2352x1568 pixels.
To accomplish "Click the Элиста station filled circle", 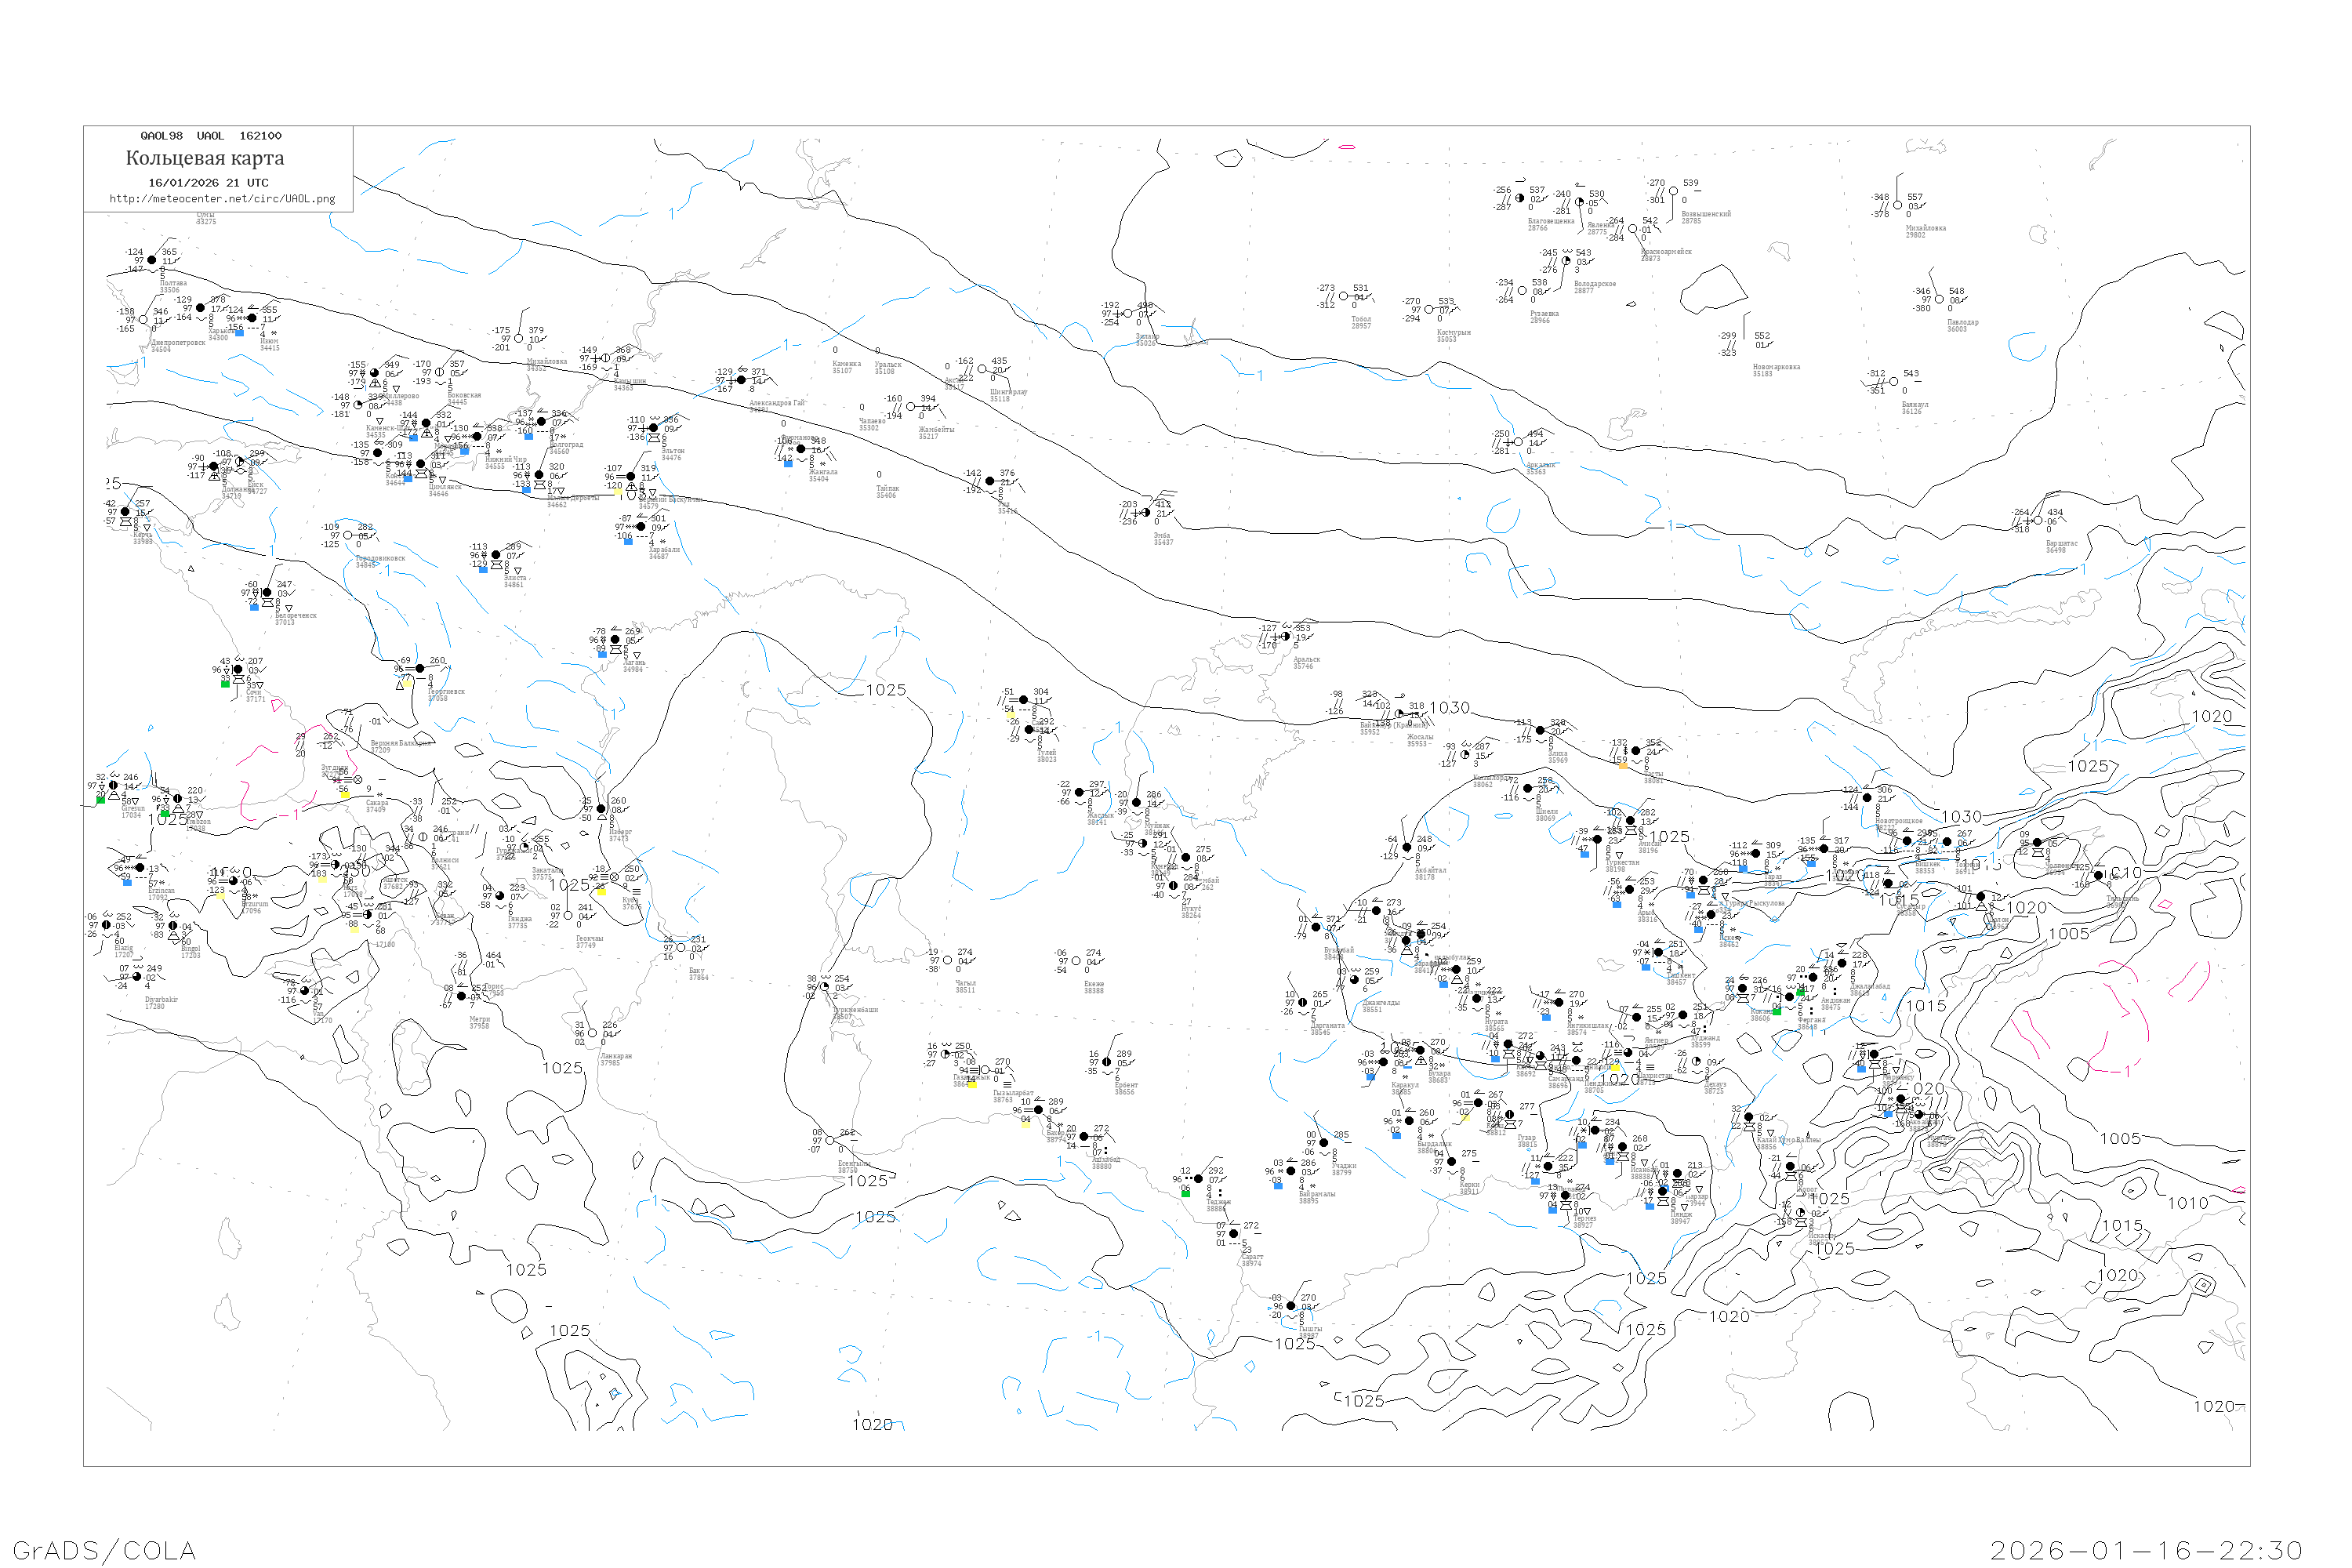I will pos(496,555).
